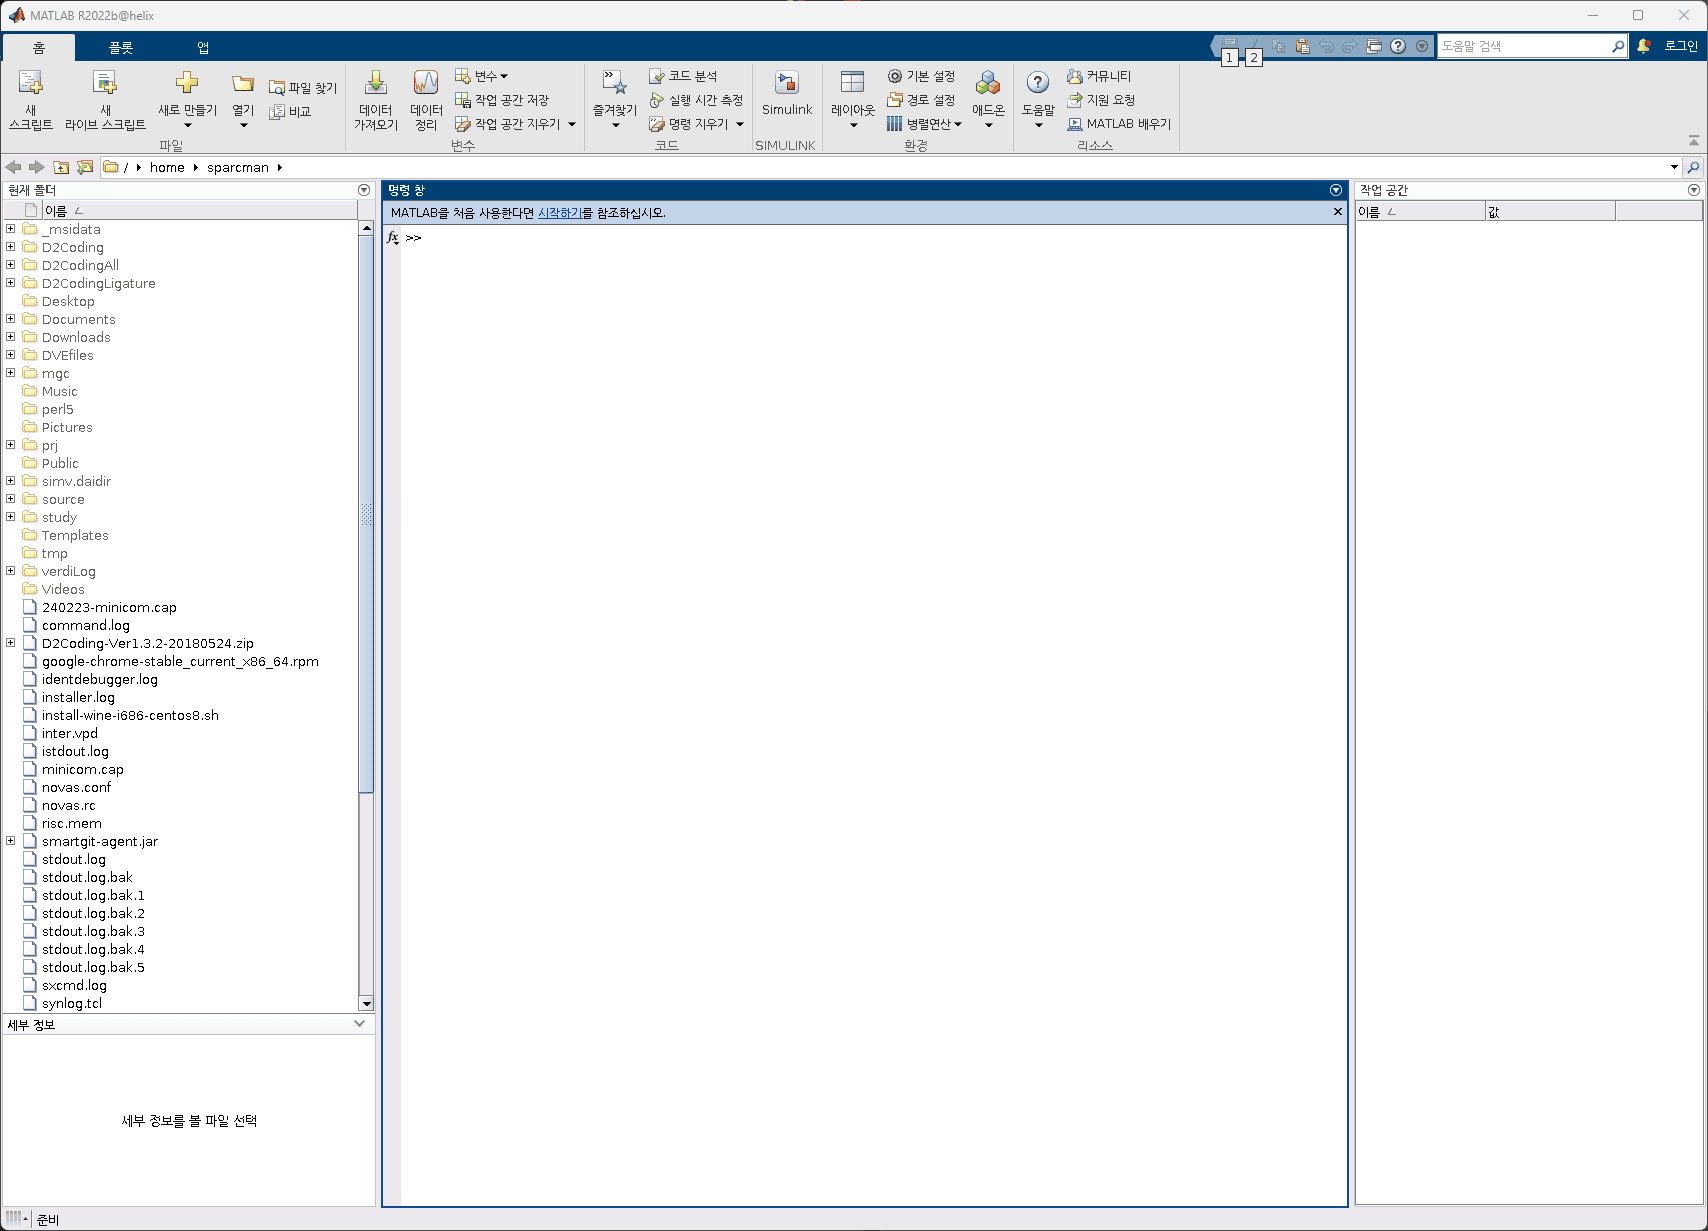The width and height of the screenshot is (1708, 1231).
Task: Open command window actions dropdown arrow
Action: click(1335, 190)
